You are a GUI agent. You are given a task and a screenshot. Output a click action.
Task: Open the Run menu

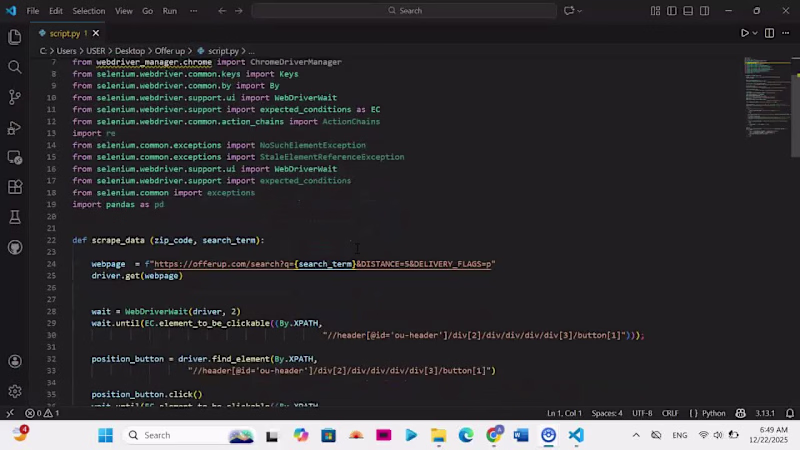170,11
